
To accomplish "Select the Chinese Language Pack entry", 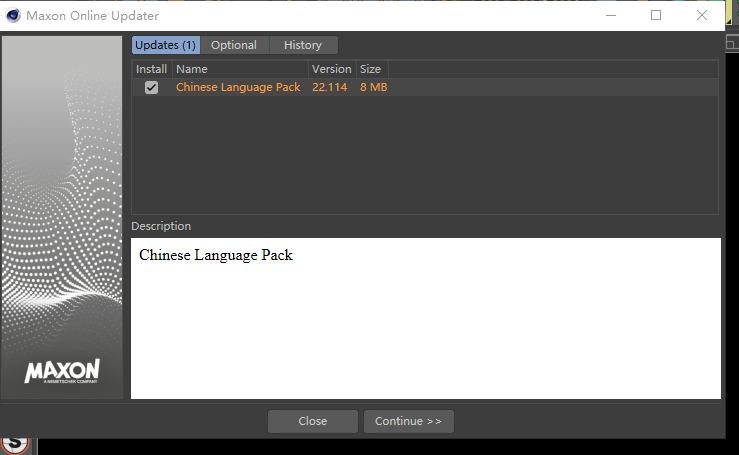I will point(238,88).
